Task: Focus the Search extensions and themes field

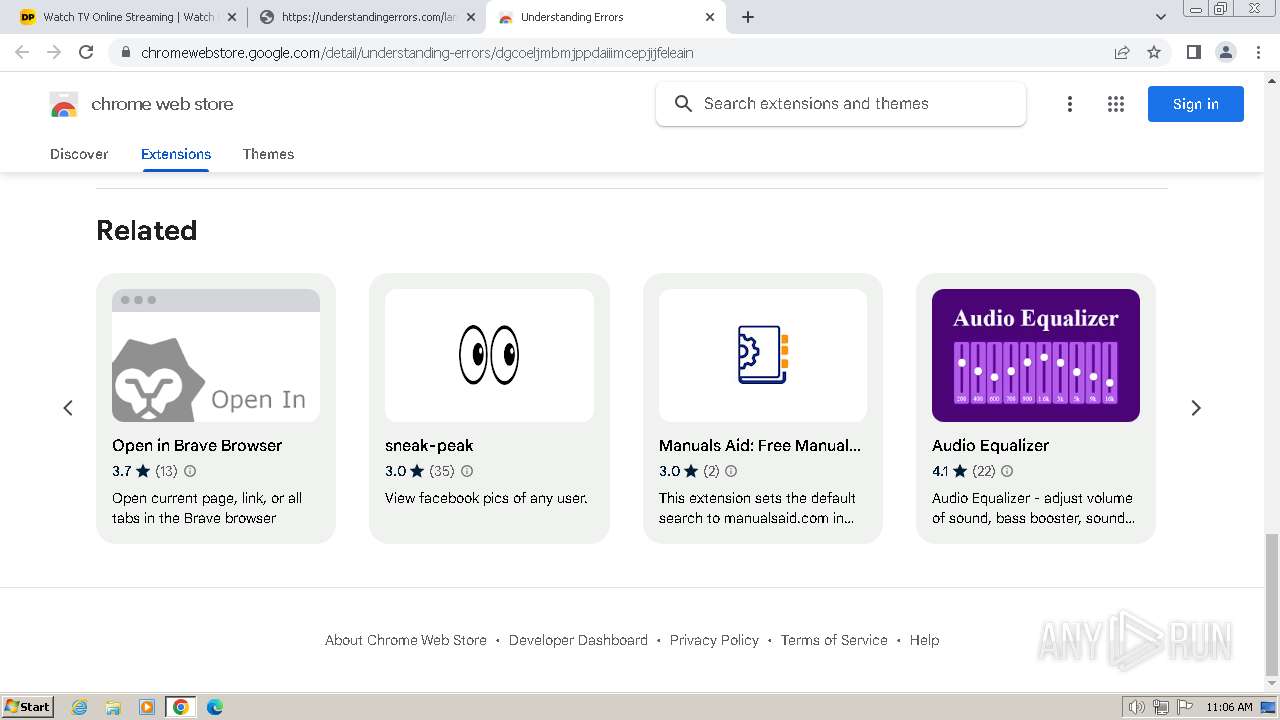Action: tap(840, 104)
